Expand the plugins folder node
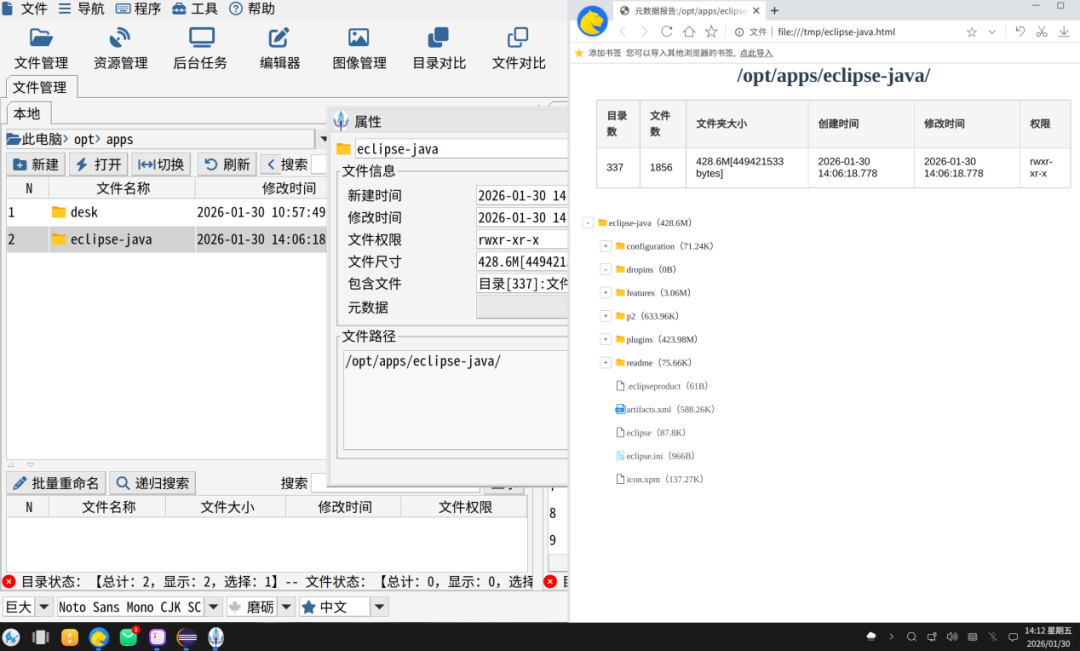The image size is (1080, 651). coord(605,339)
